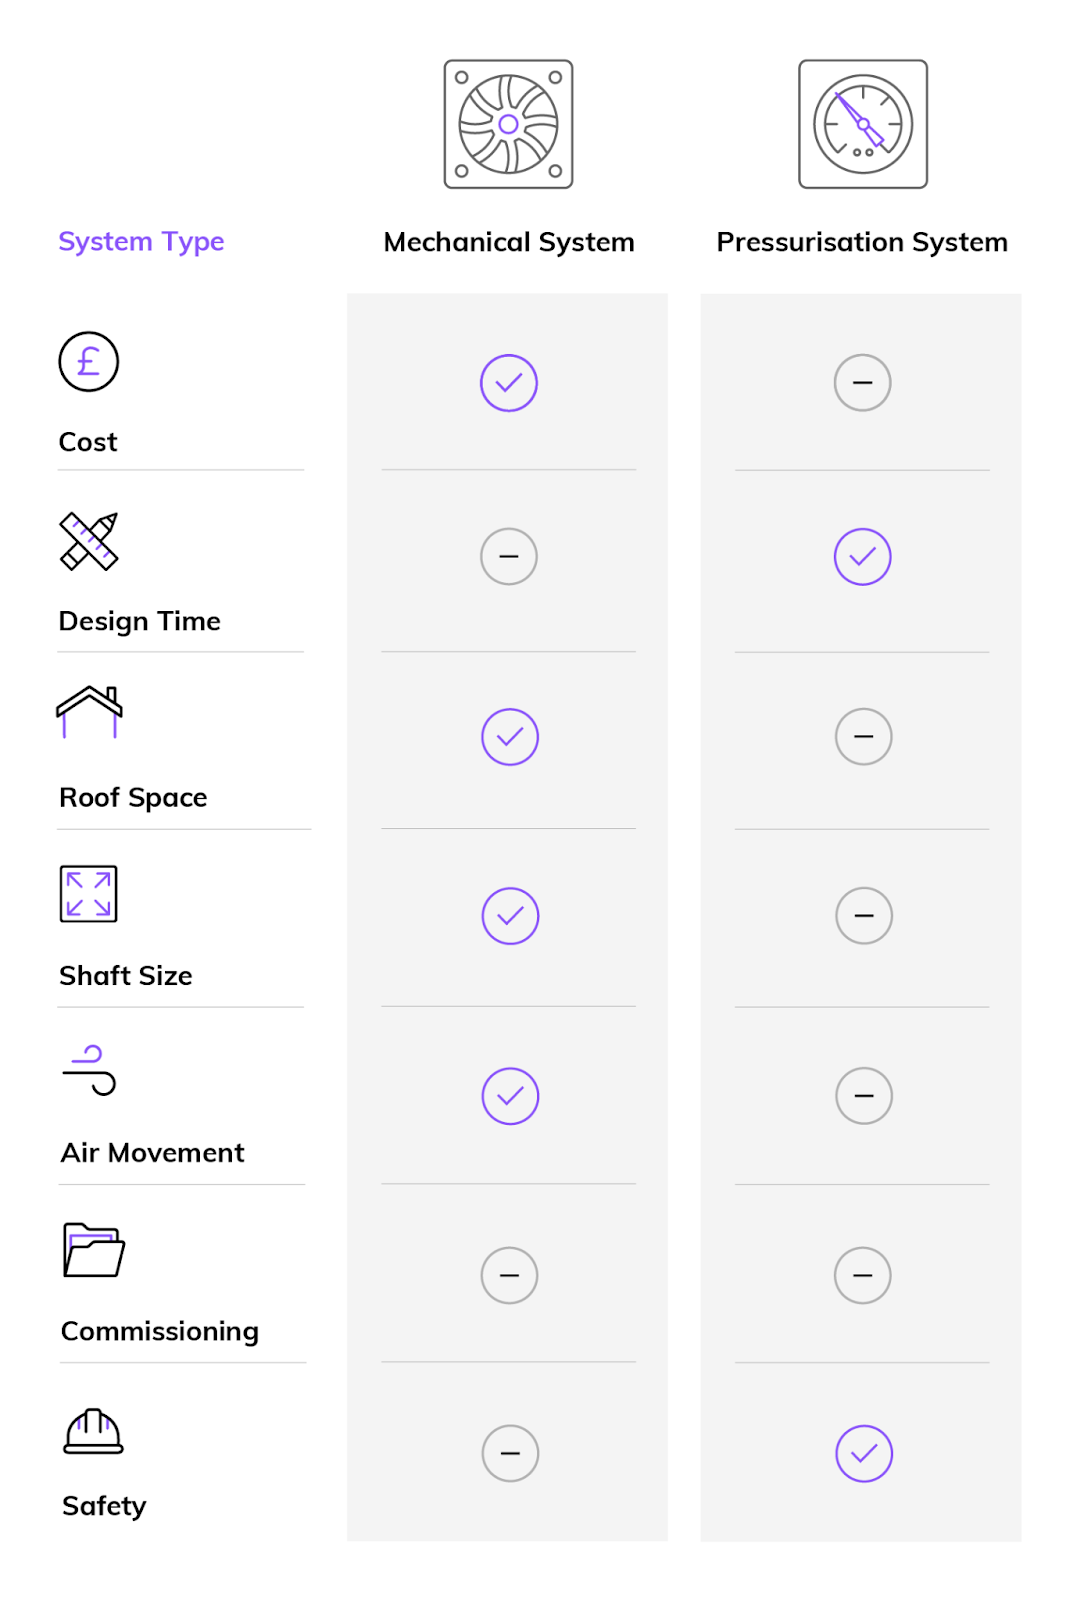Click the Mechanical System Commissioning dash circle
This screenshot has height=1600, width=1084.
[510, 1275]
